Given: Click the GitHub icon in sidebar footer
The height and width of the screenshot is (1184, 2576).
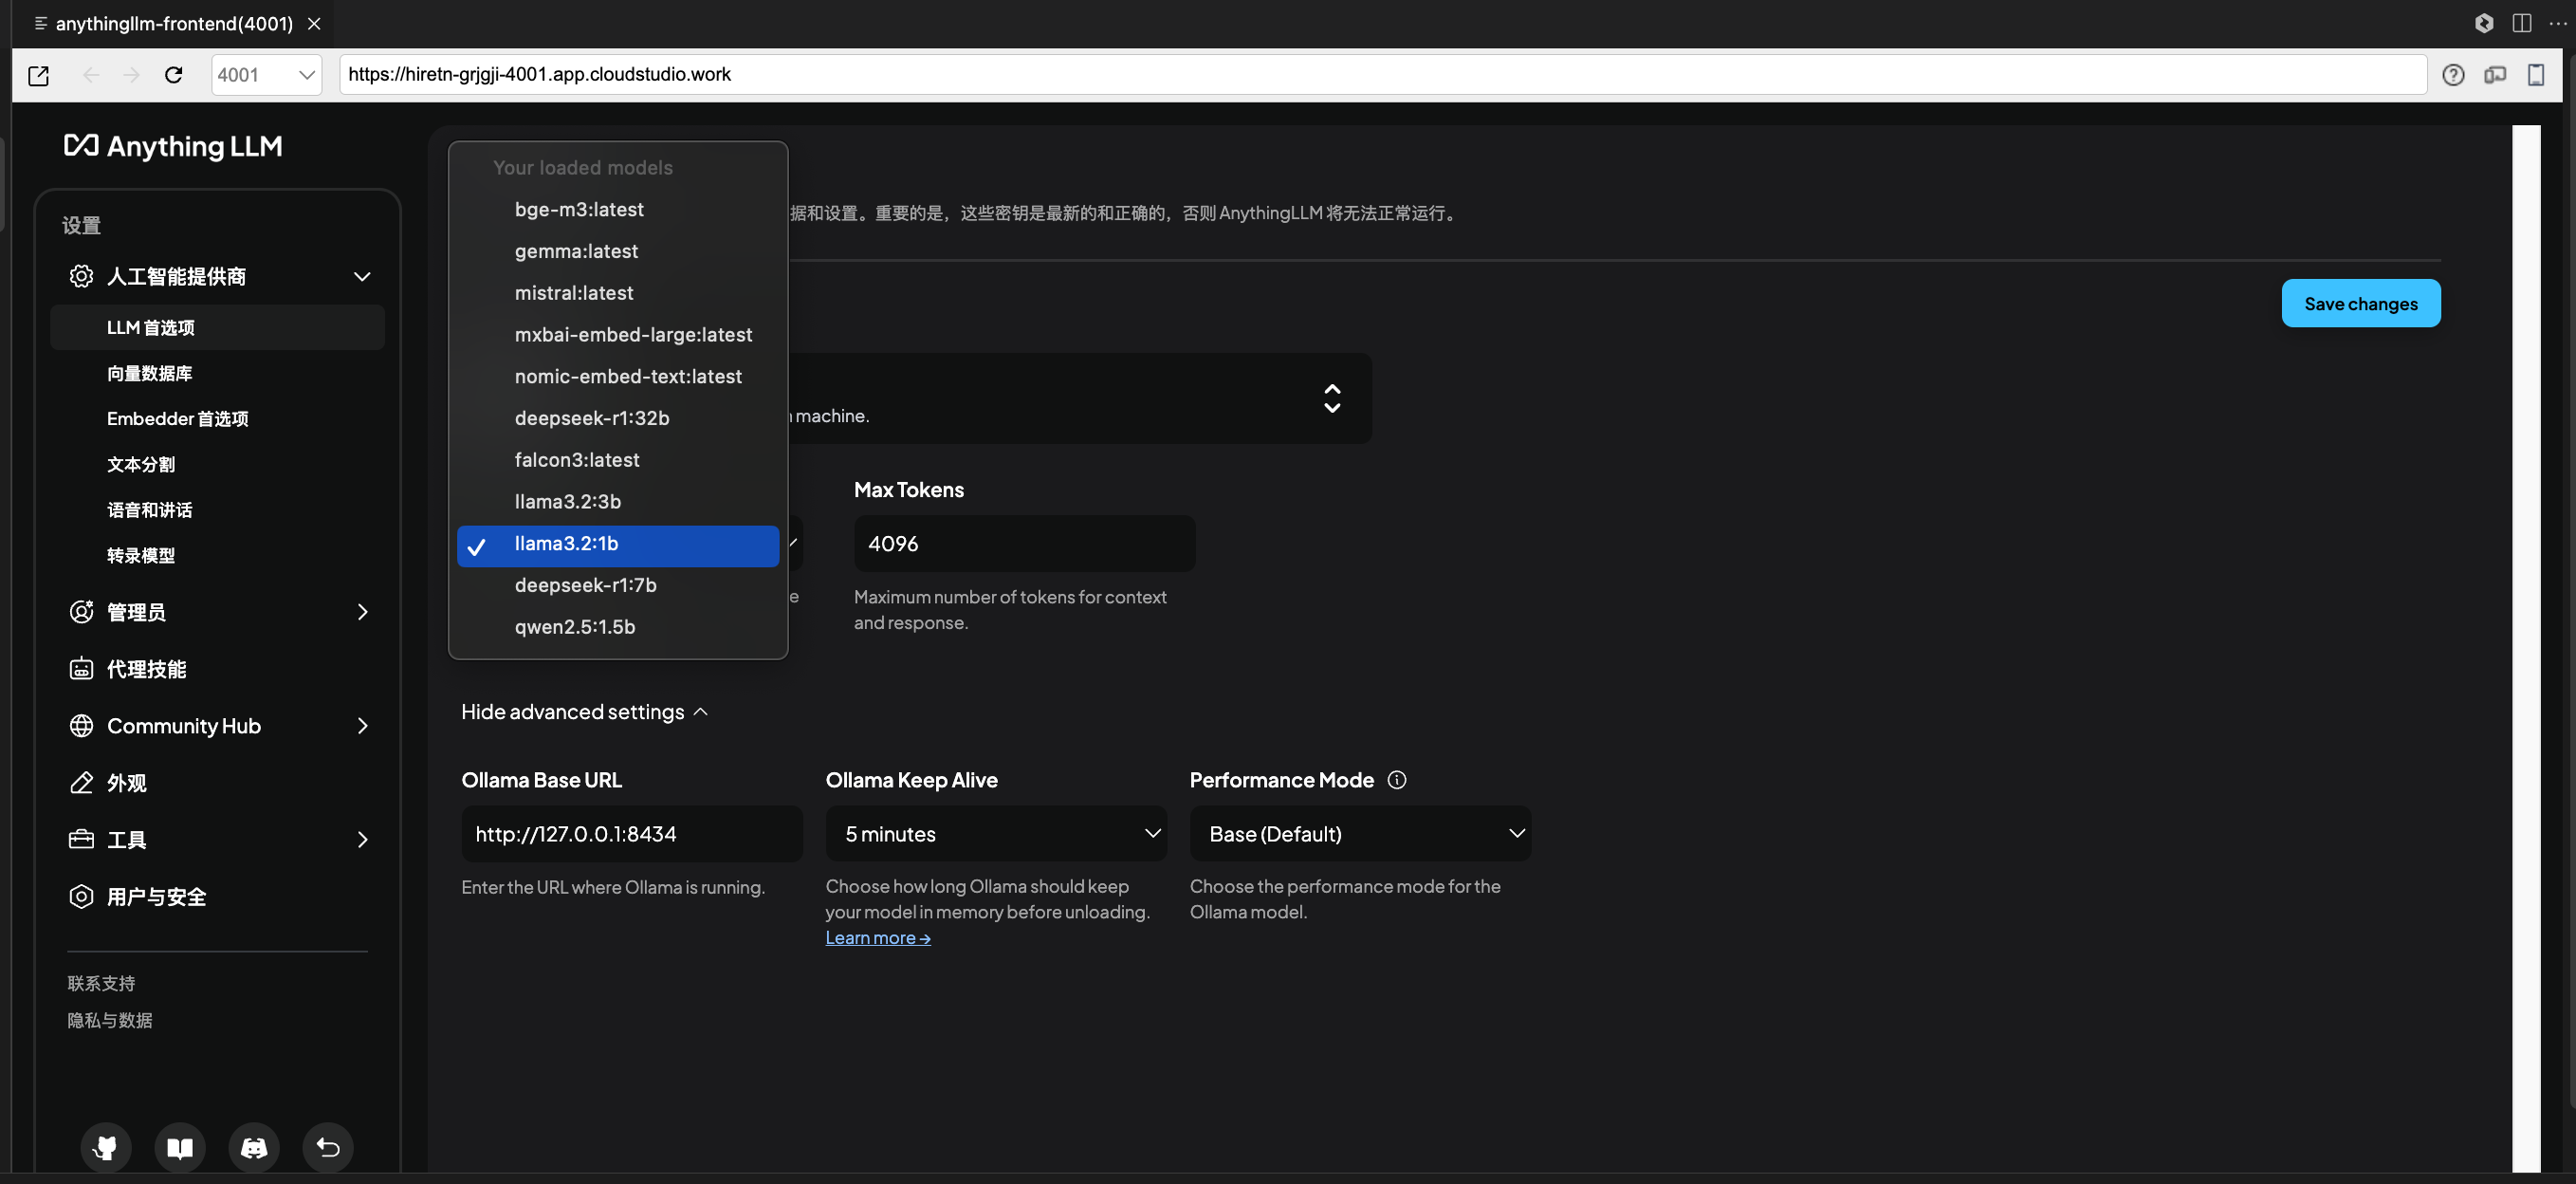Looking at the screenshot, I should [x=105, y=1147].
